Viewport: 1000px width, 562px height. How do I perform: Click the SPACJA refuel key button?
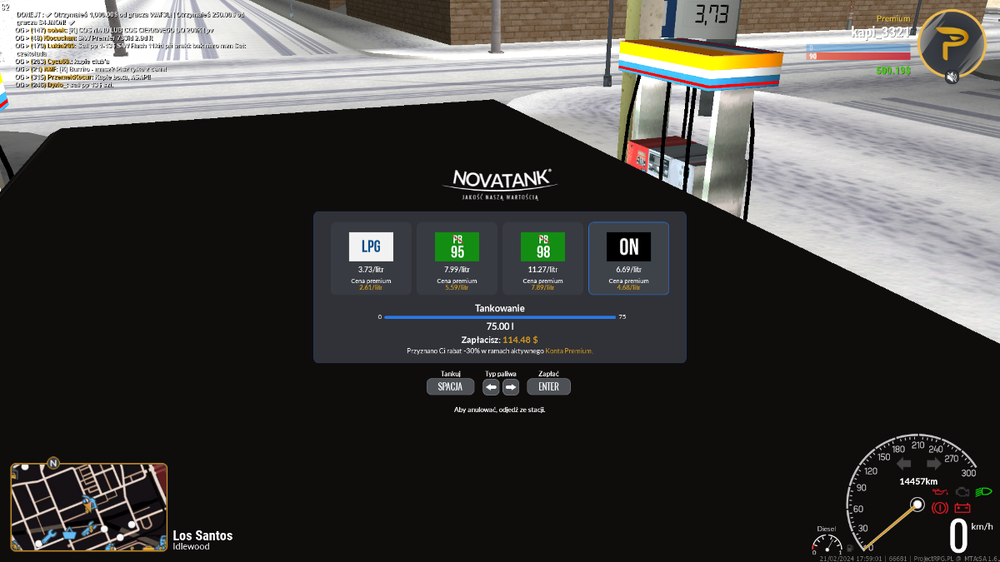pos(450,387)
